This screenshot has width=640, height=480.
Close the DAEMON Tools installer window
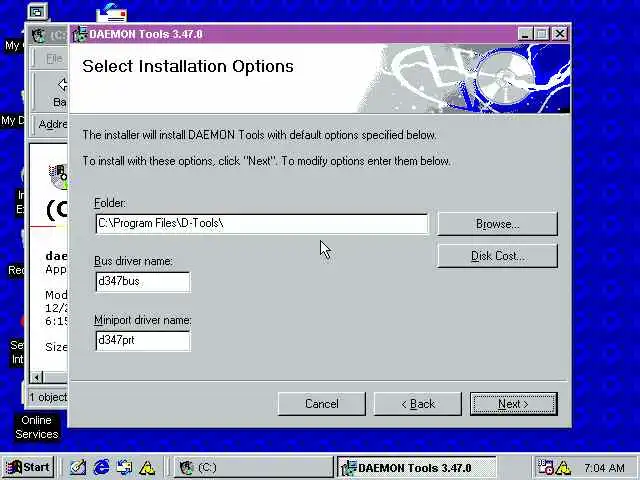pyautogui.click(x=560, y=34)
